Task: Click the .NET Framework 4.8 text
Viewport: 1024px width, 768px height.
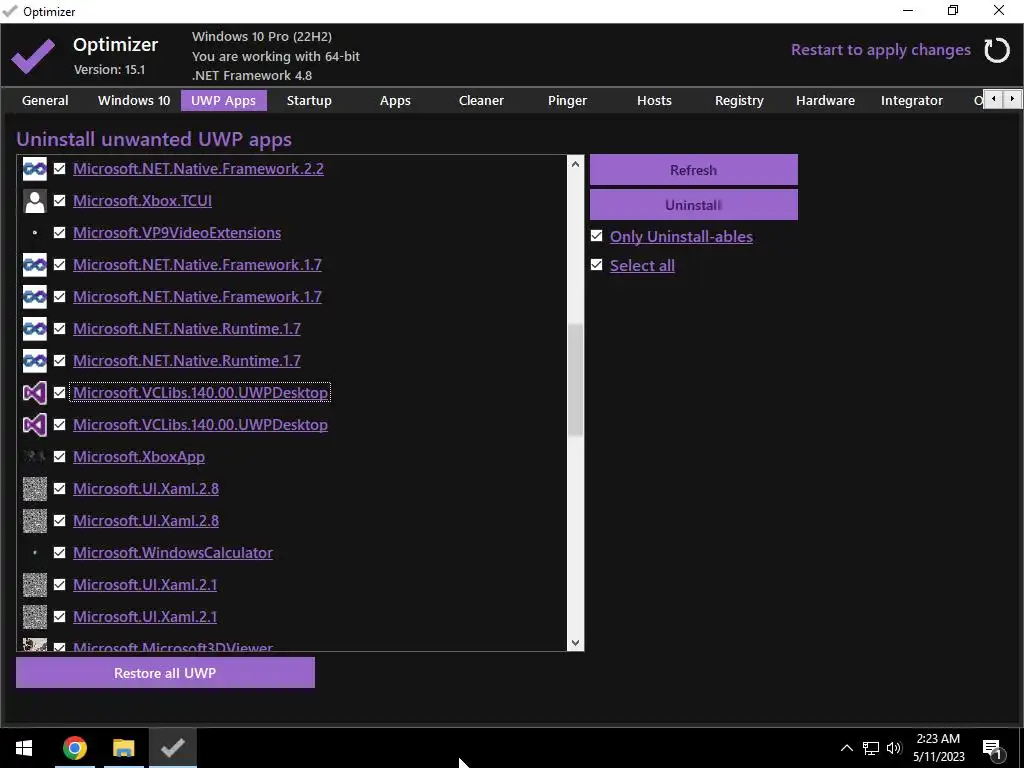Action: pyautogui.click(x=252, y=75)
